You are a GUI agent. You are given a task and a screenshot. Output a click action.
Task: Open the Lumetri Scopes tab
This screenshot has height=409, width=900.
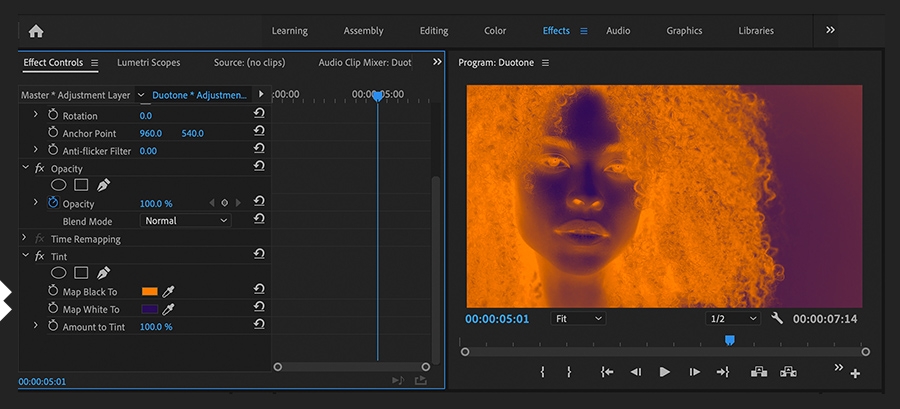coord(148,63)
